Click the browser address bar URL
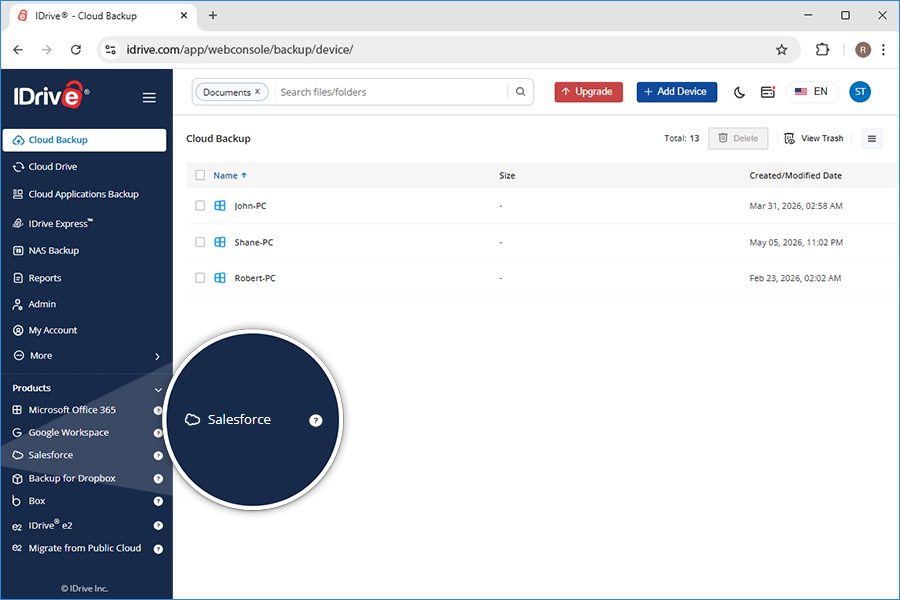 coord(240,50)
